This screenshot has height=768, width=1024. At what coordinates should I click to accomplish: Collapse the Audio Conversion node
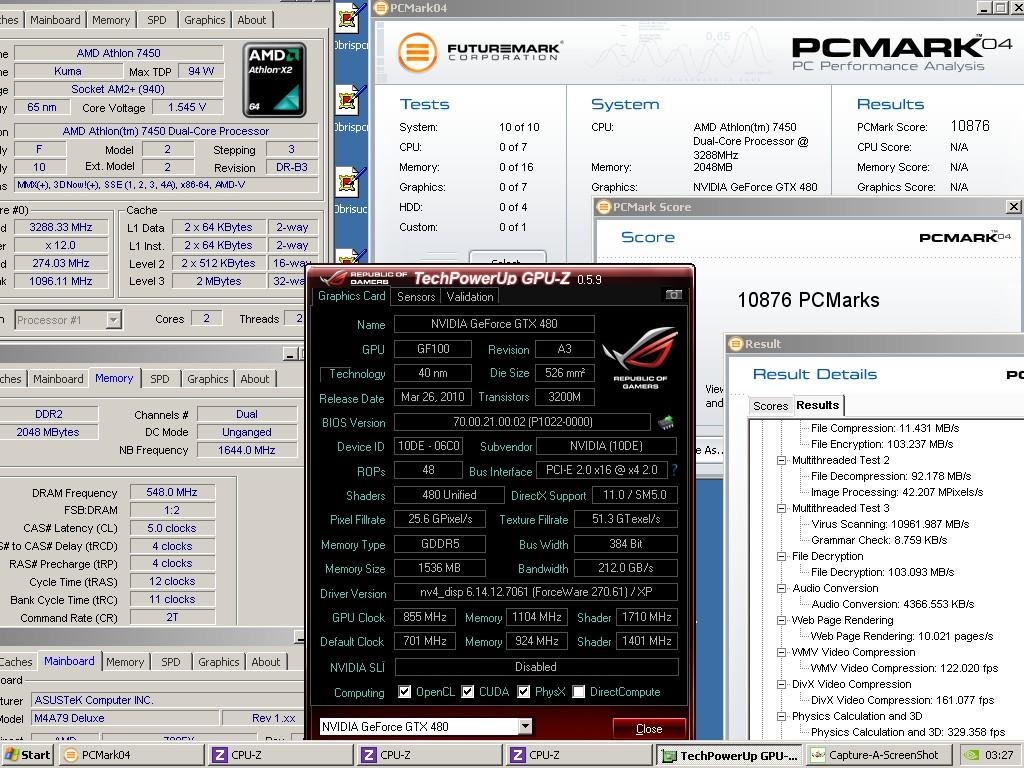click(781, 588)
